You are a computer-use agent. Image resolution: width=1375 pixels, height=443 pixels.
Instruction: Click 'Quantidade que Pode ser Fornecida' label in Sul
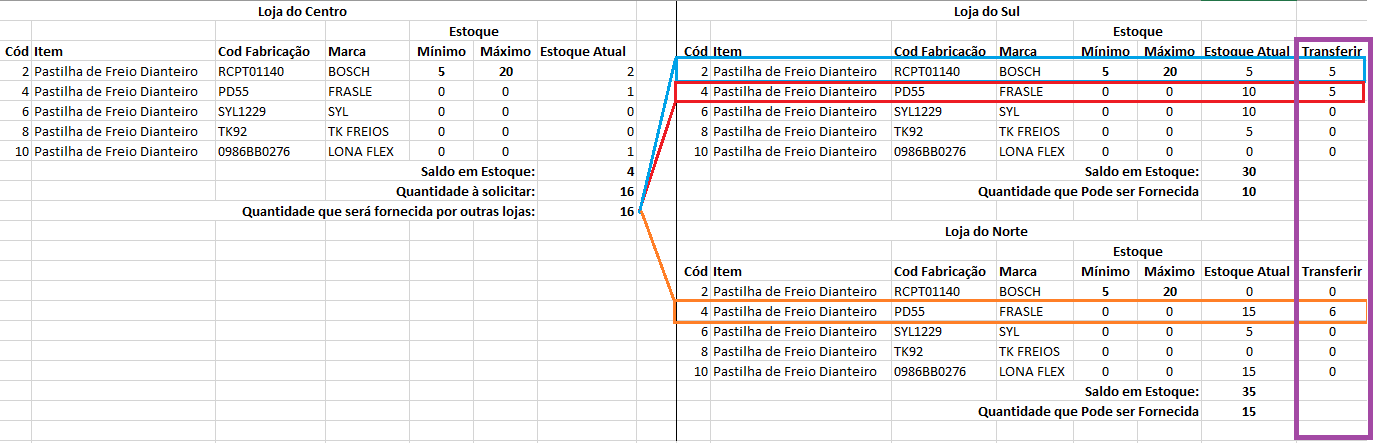coord(1088,191)
